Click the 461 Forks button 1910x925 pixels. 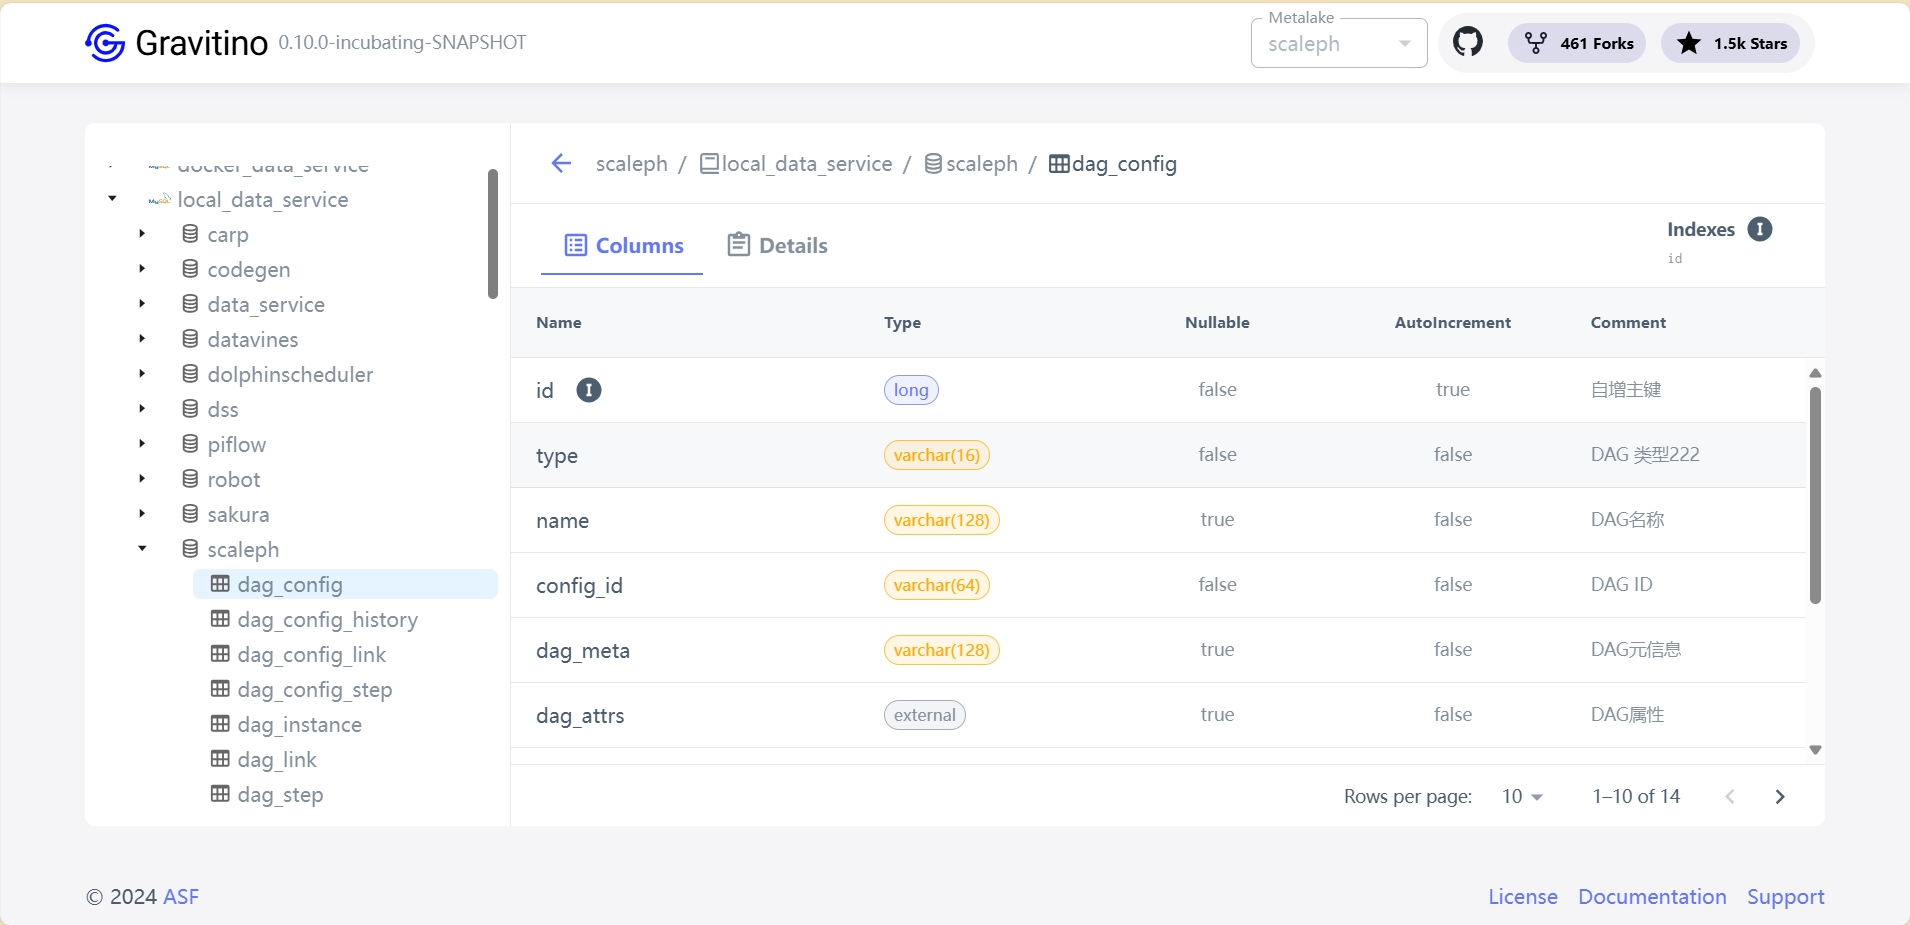coord(1577,43)
